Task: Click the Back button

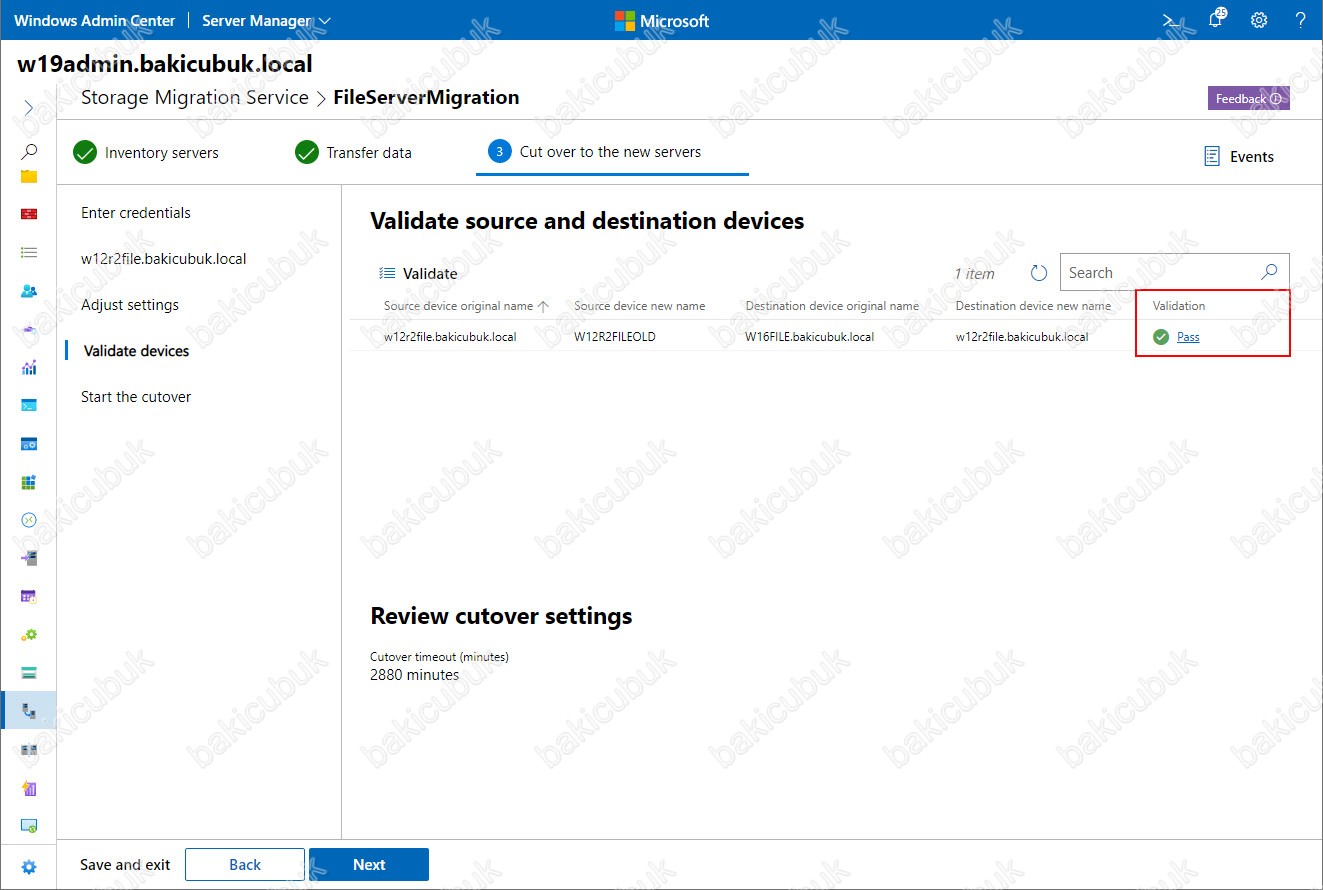Action: click(245, 865)
